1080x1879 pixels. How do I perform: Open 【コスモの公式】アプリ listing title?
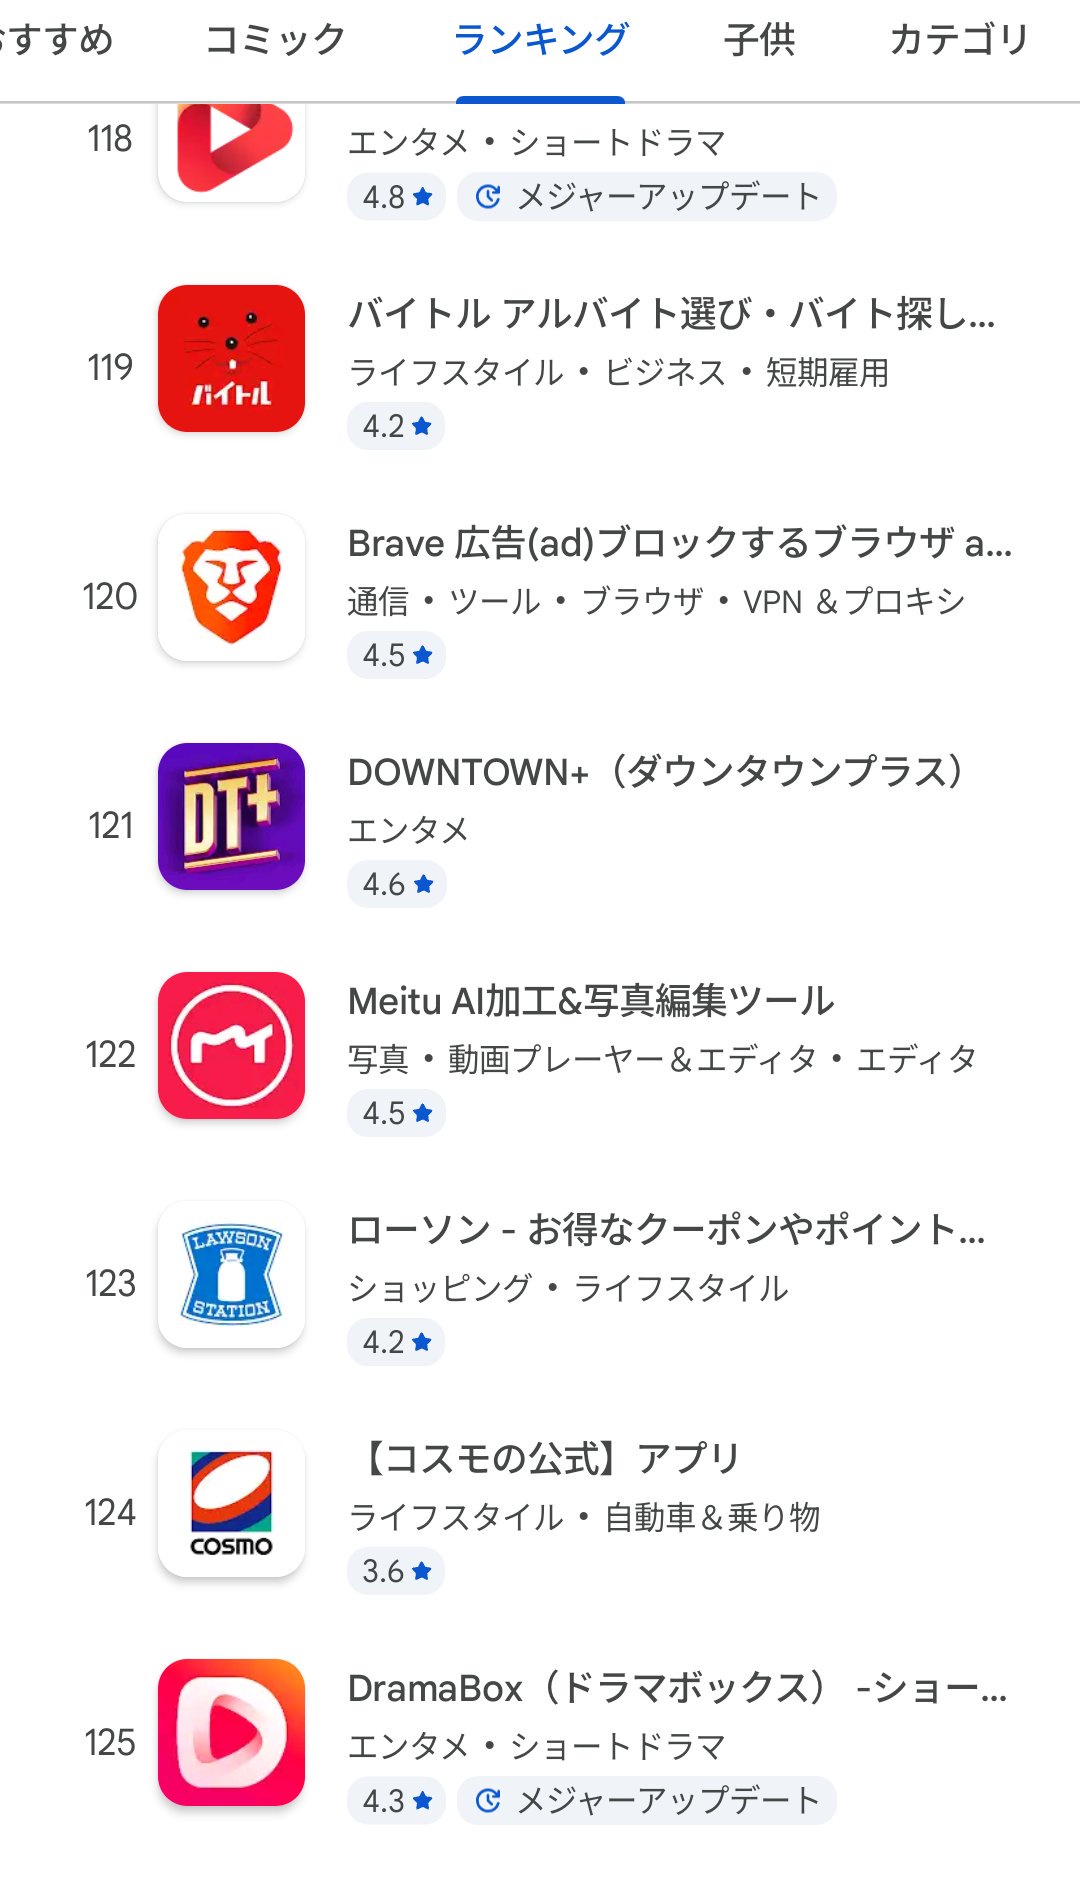(x=546, y=1459)
